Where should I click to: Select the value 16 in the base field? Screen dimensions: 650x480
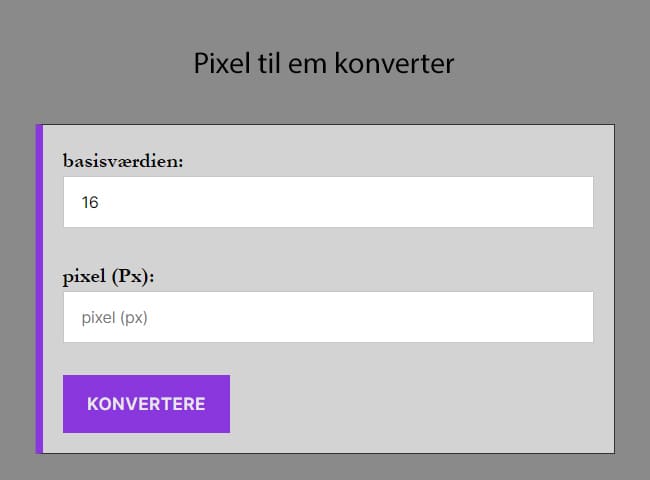click(x=90, y=203)
